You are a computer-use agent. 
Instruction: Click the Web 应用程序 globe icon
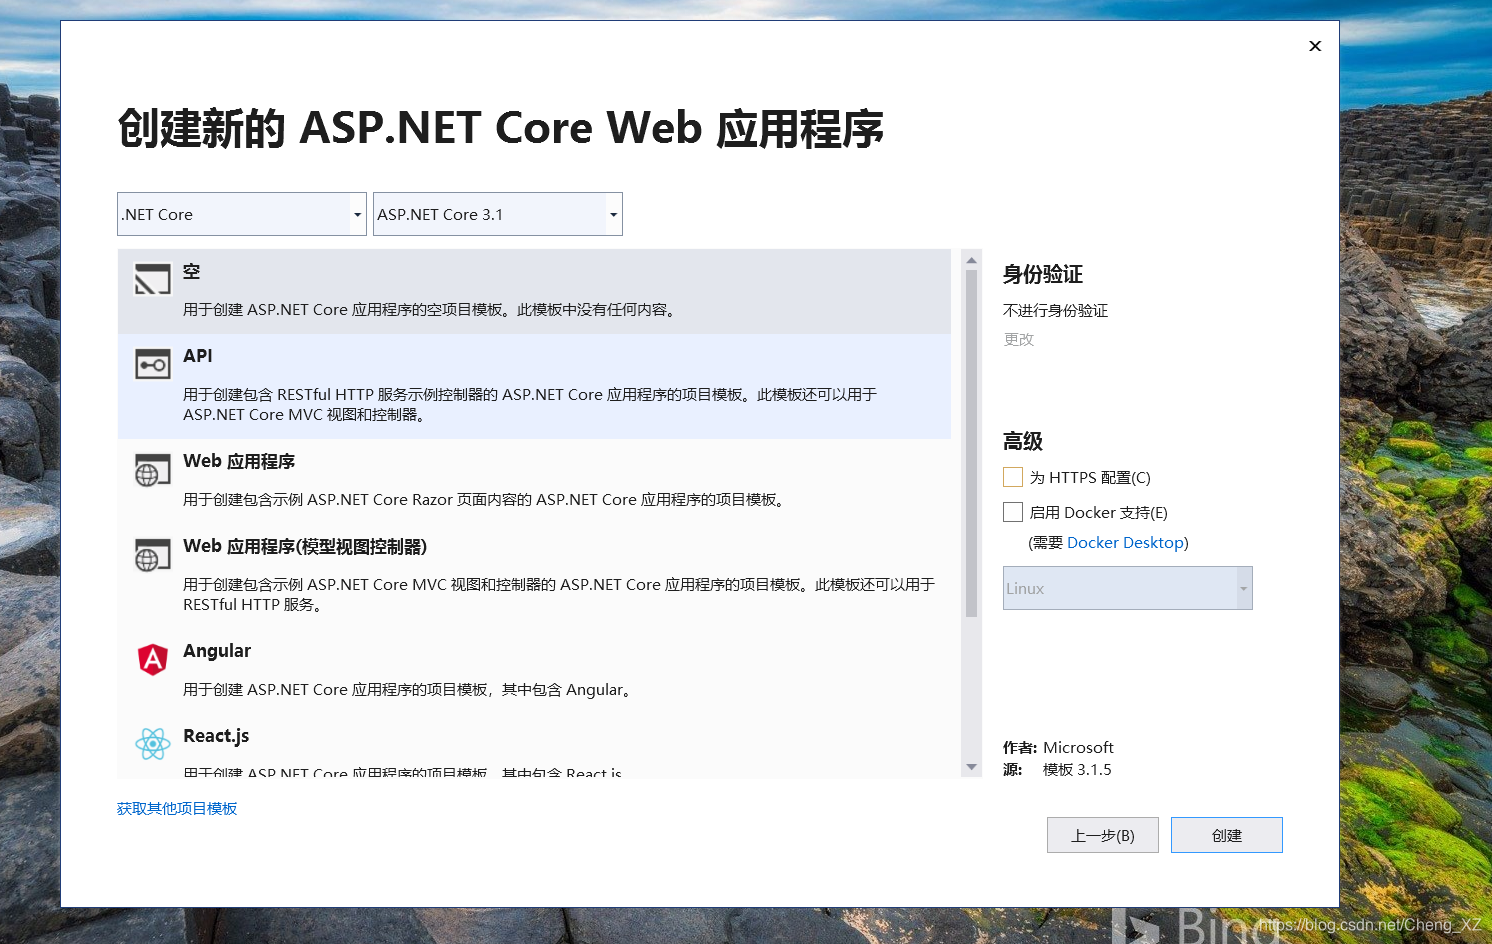click(153, 470)
